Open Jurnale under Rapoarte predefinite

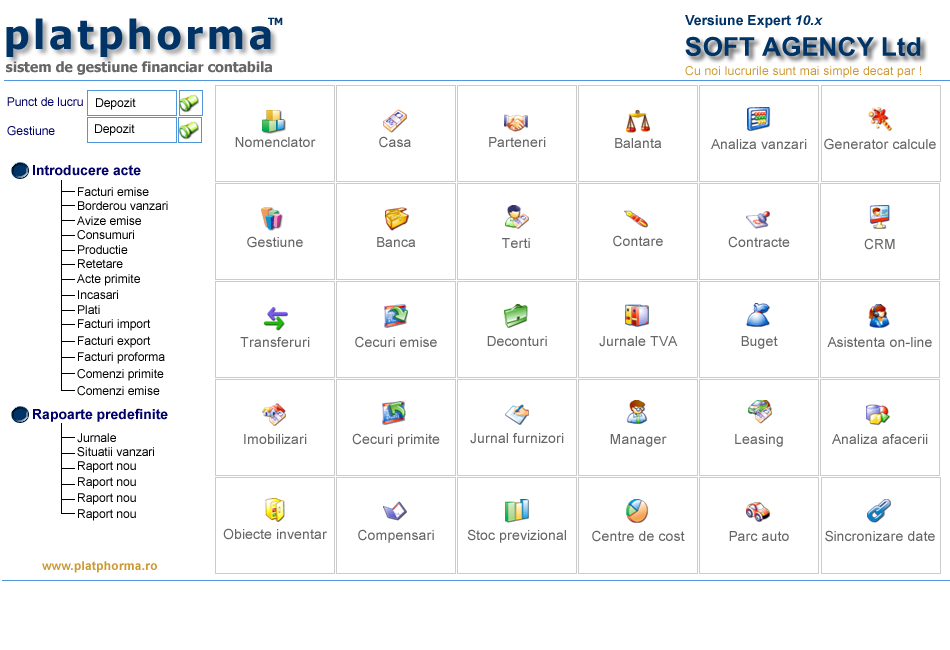point(97,438)
